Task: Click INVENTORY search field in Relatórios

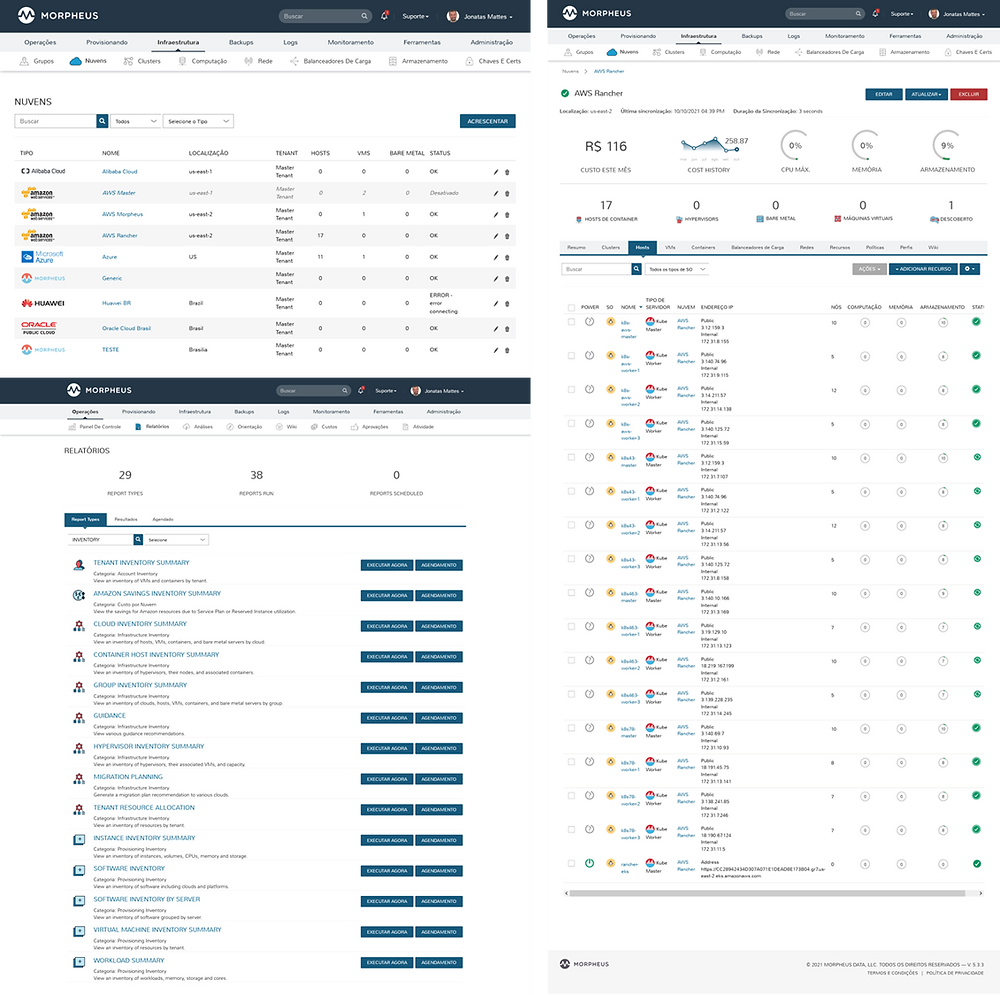Action: point(100,540)
